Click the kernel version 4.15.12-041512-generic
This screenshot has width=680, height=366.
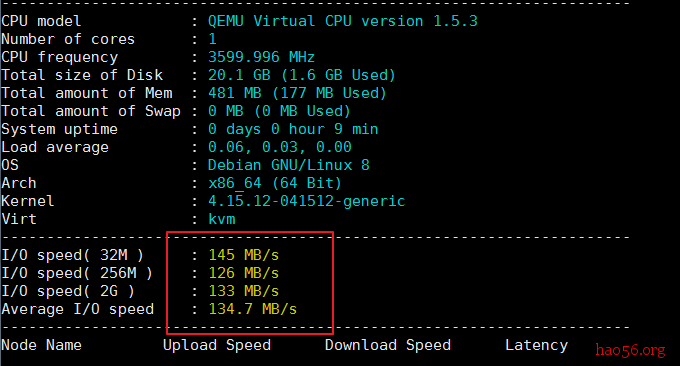point(306,201)
